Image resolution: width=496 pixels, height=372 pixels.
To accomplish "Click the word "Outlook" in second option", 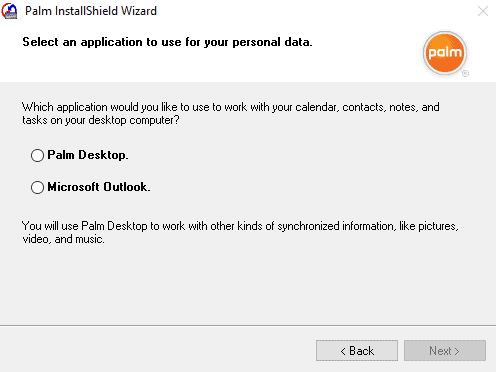I will (x=125, y=187).
